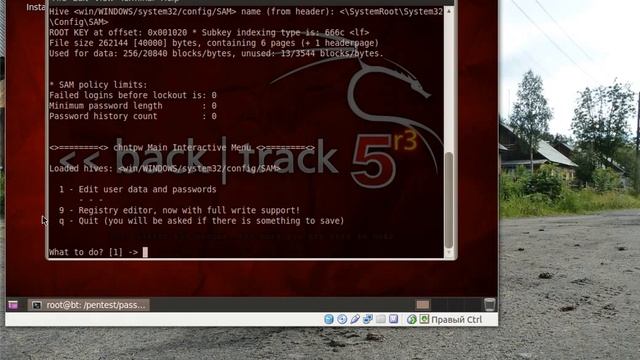Show desktop via left panel icon
The image size is (640, 360).
coord(13,305)
